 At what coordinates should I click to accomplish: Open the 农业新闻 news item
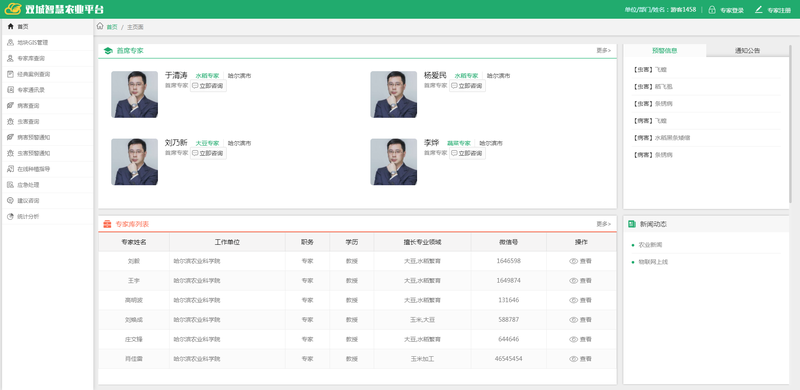pyautogui.click(x=651, y=245)
